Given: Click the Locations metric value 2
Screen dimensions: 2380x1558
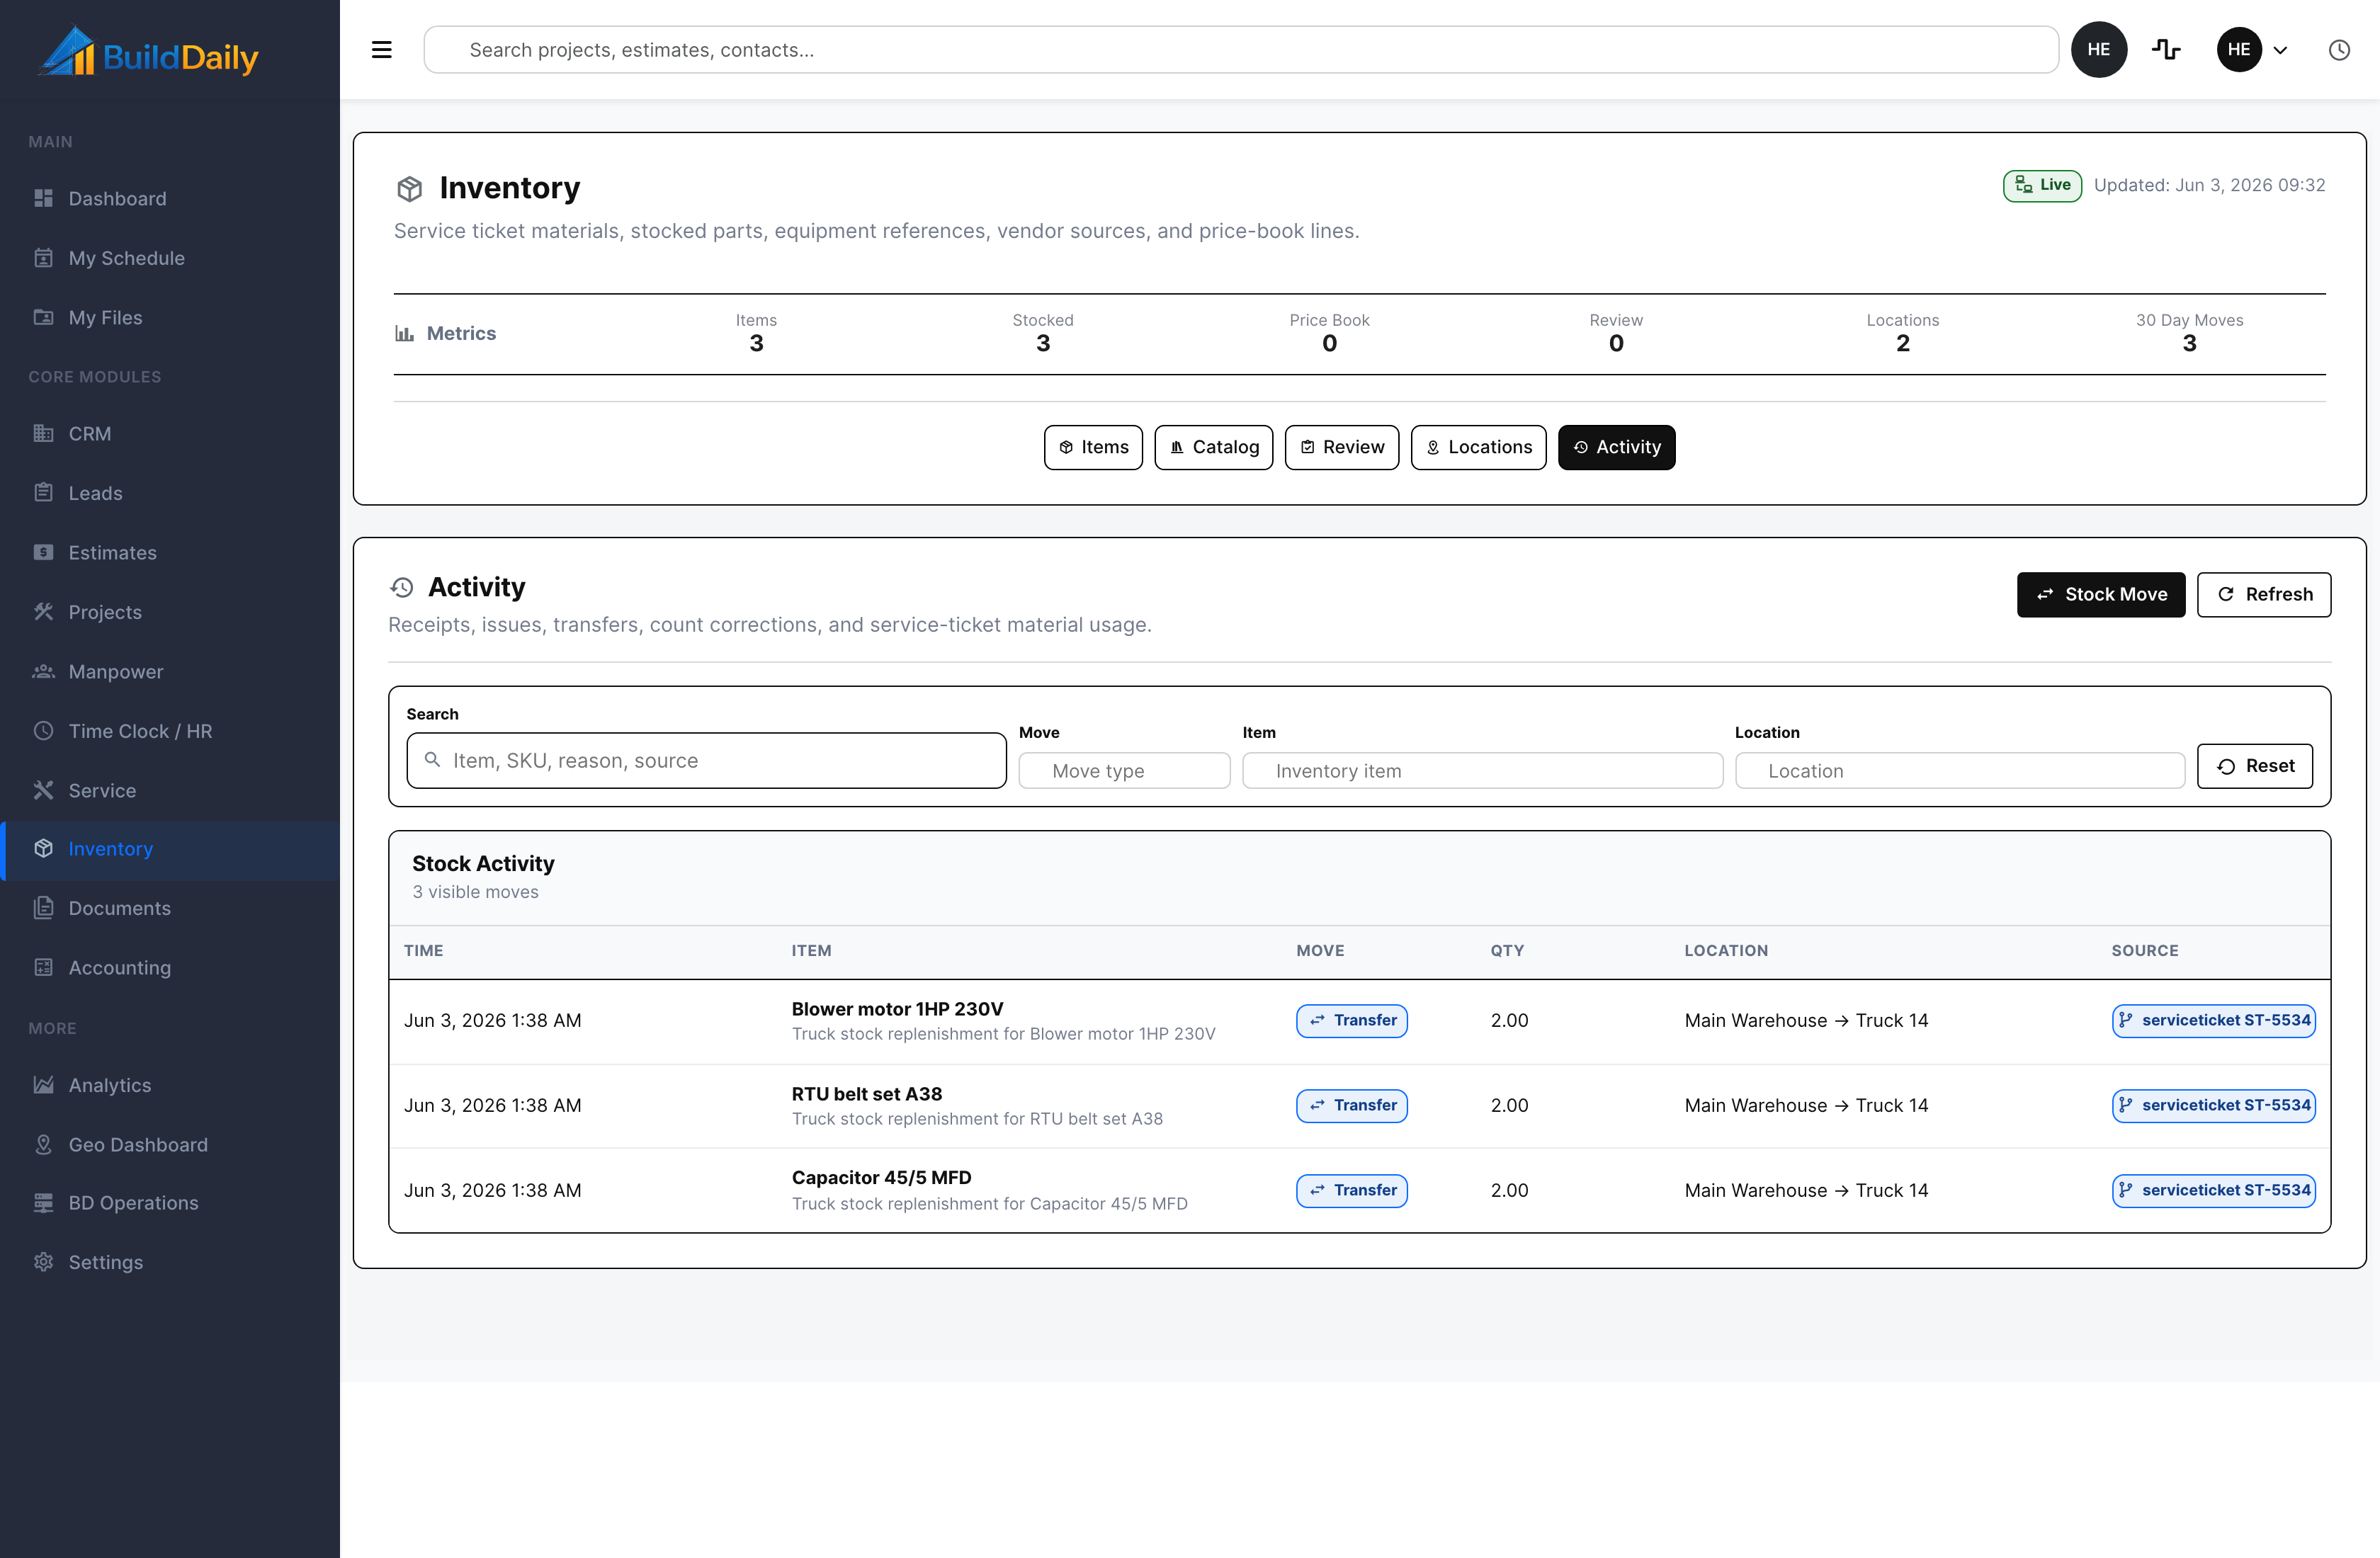Looking at the screenshot, I should [1902, 344].
